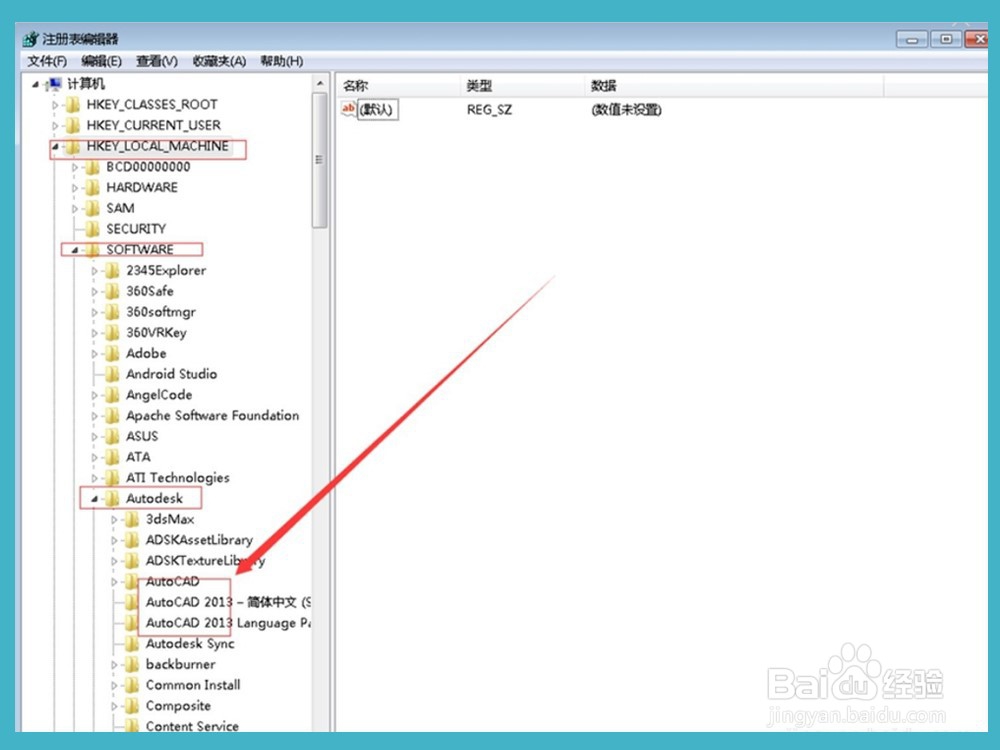Viewport: 1000px width, 750px height.
Task: Select the 360softmgr folder icon
Action: coord(112,312)
